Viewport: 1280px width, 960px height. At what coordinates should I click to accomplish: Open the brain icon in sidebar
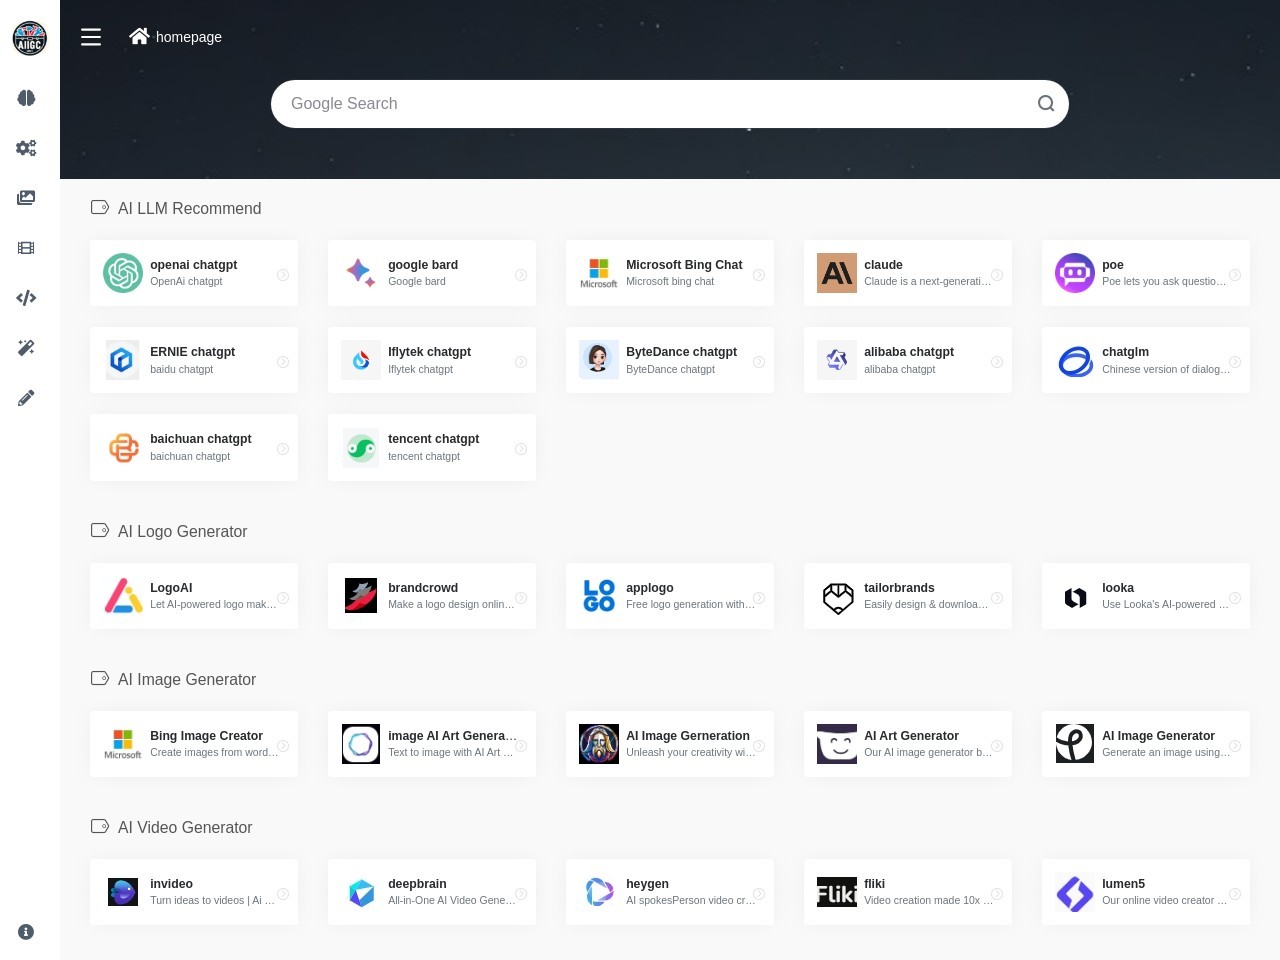point(26,98)
